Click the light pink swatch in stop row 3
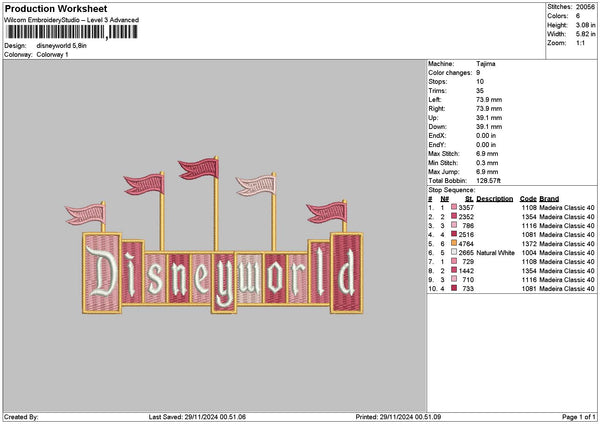This screenshot has height=424, width=600. click(x=454, y=225)
